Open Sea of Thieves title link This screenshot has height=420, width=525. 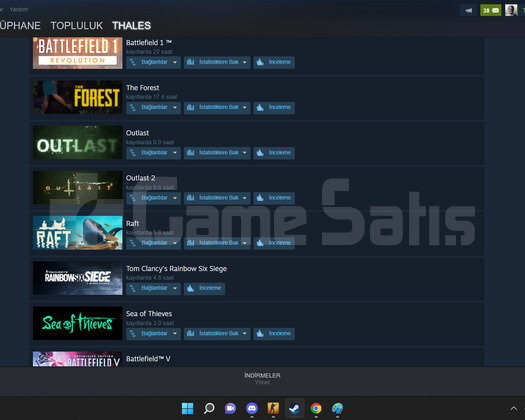(x=149, y=314)
